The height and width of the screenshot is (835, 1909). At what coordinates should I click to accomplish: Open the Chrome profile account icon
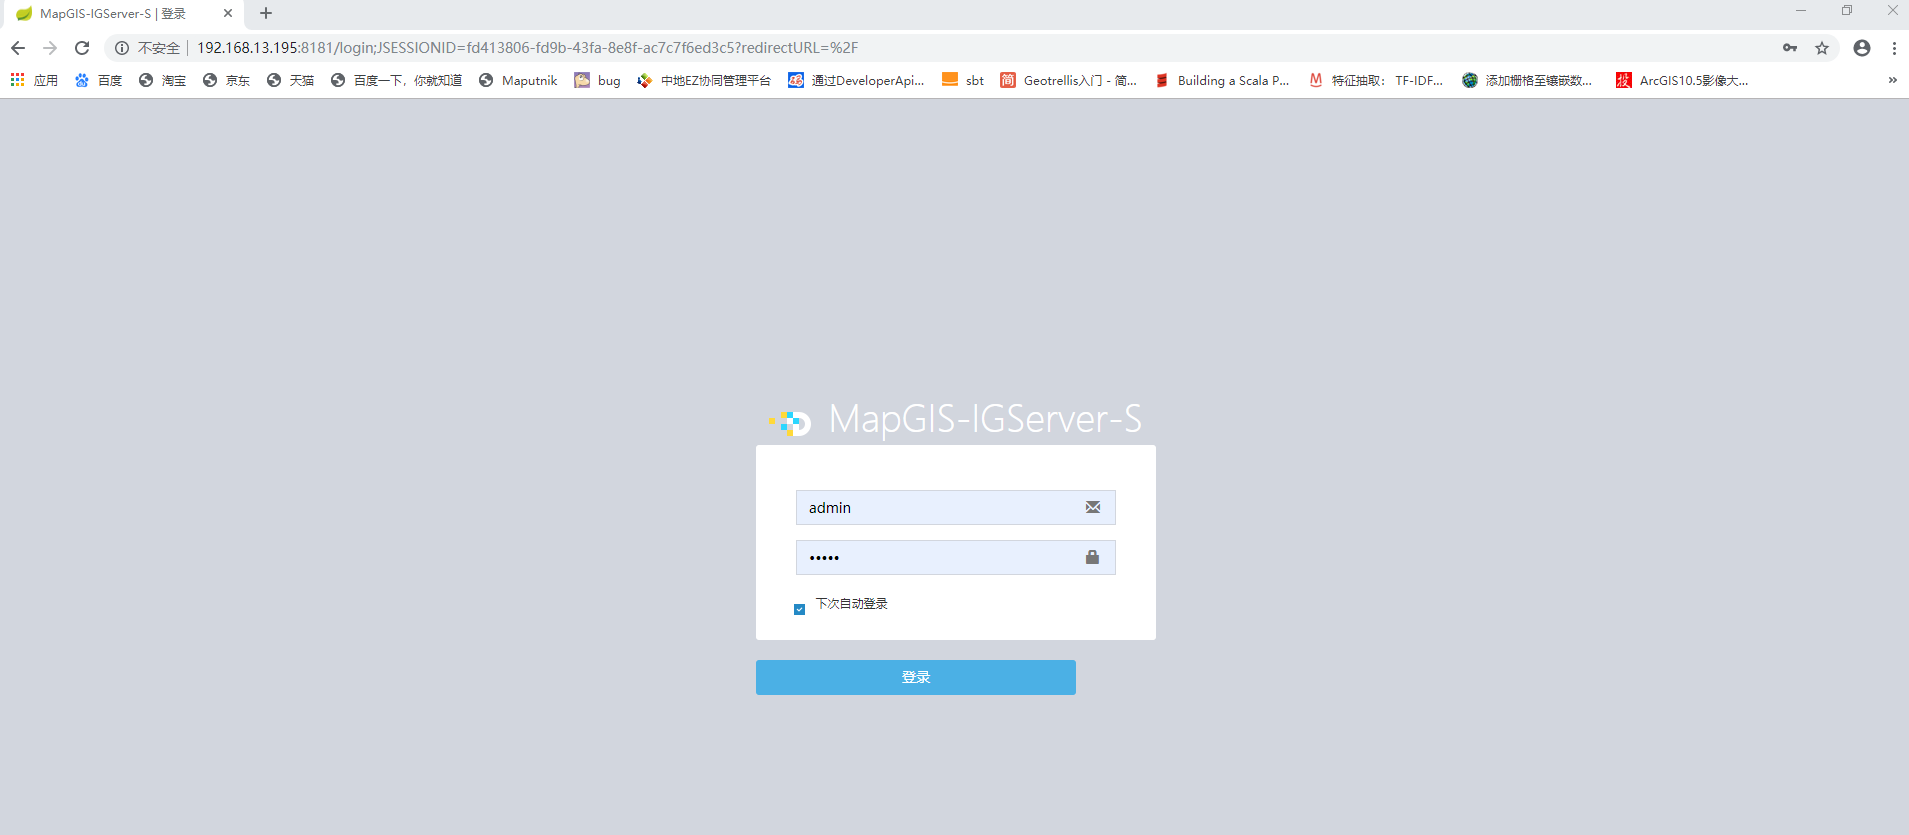tap(1862, 48)
